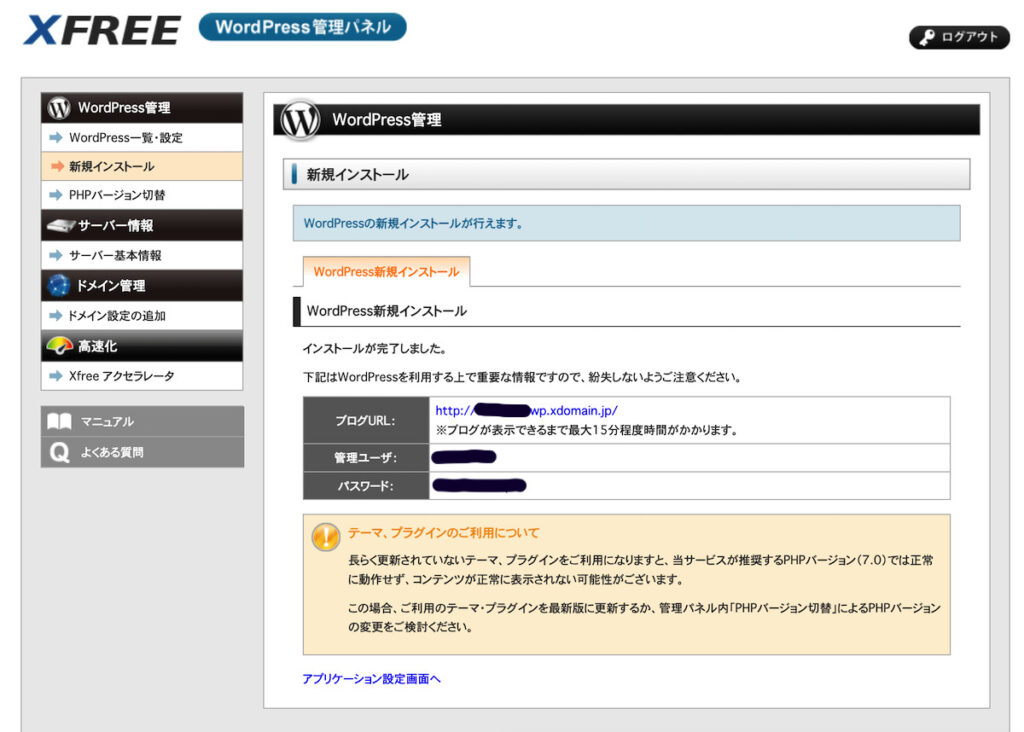The image size is (1024, 732).
Task: Click the key icon on logout button
Action: (927, 37)
